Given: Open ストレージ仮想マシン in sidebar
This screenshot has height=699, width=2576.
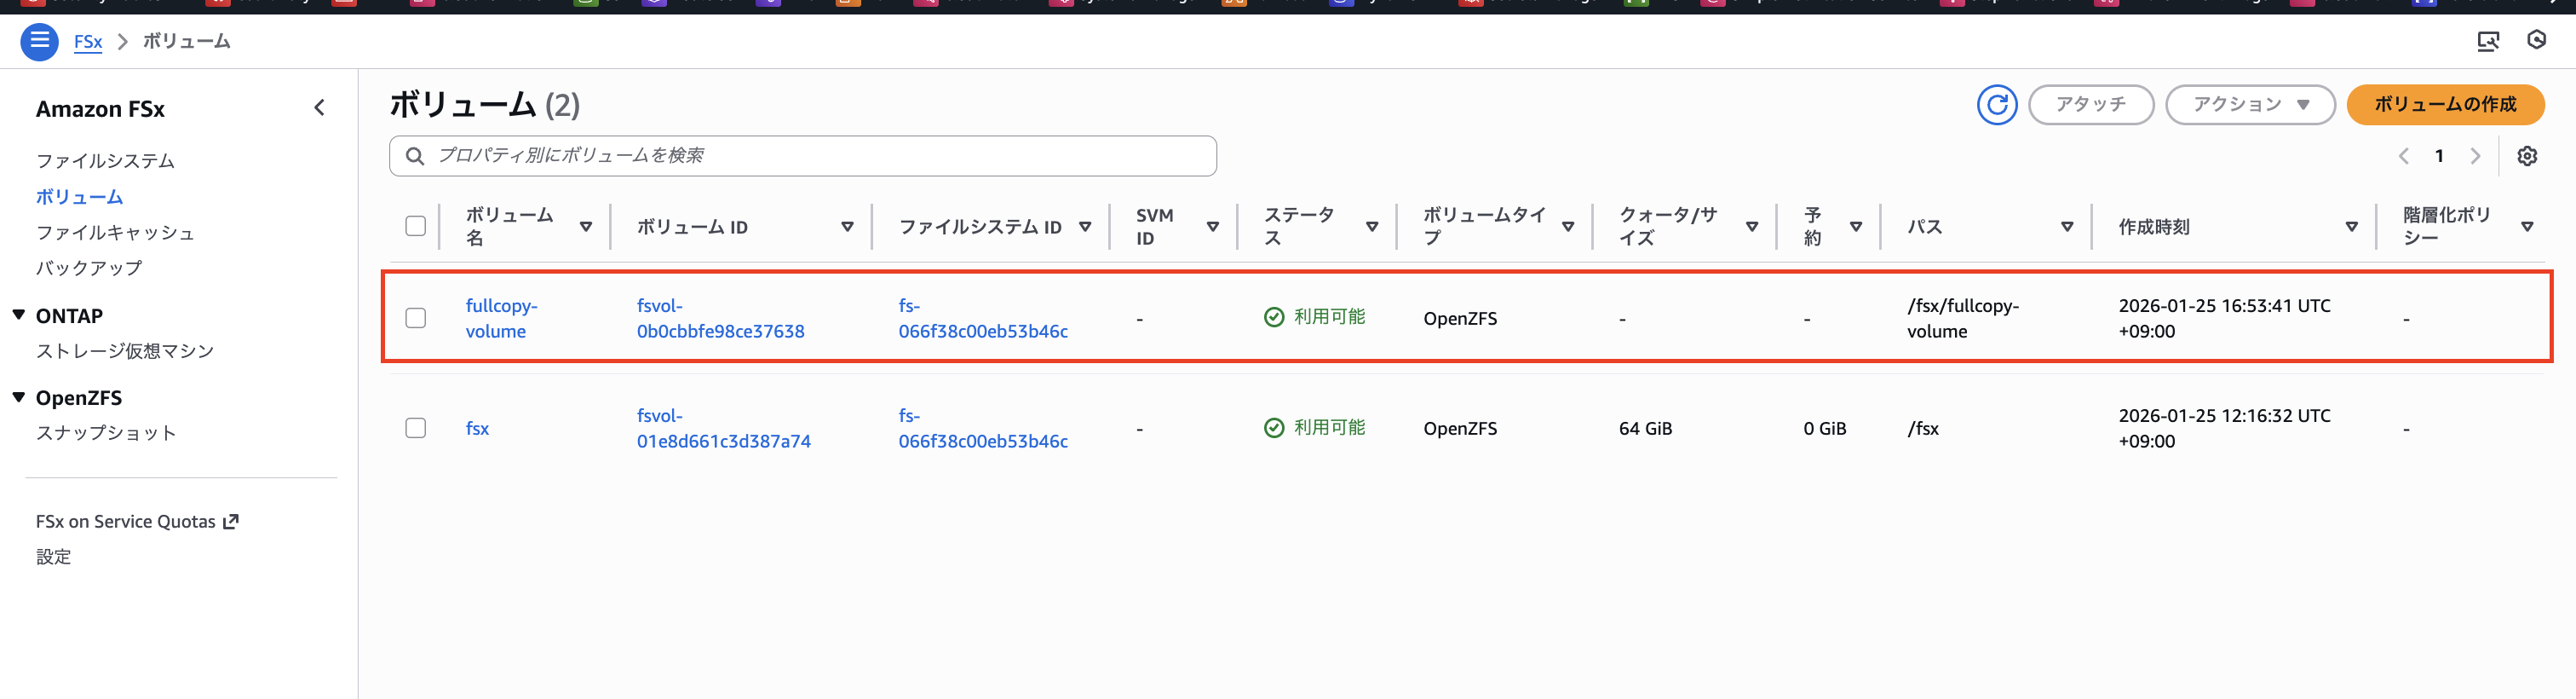Looking at the screenshot, I should point(125,351).
